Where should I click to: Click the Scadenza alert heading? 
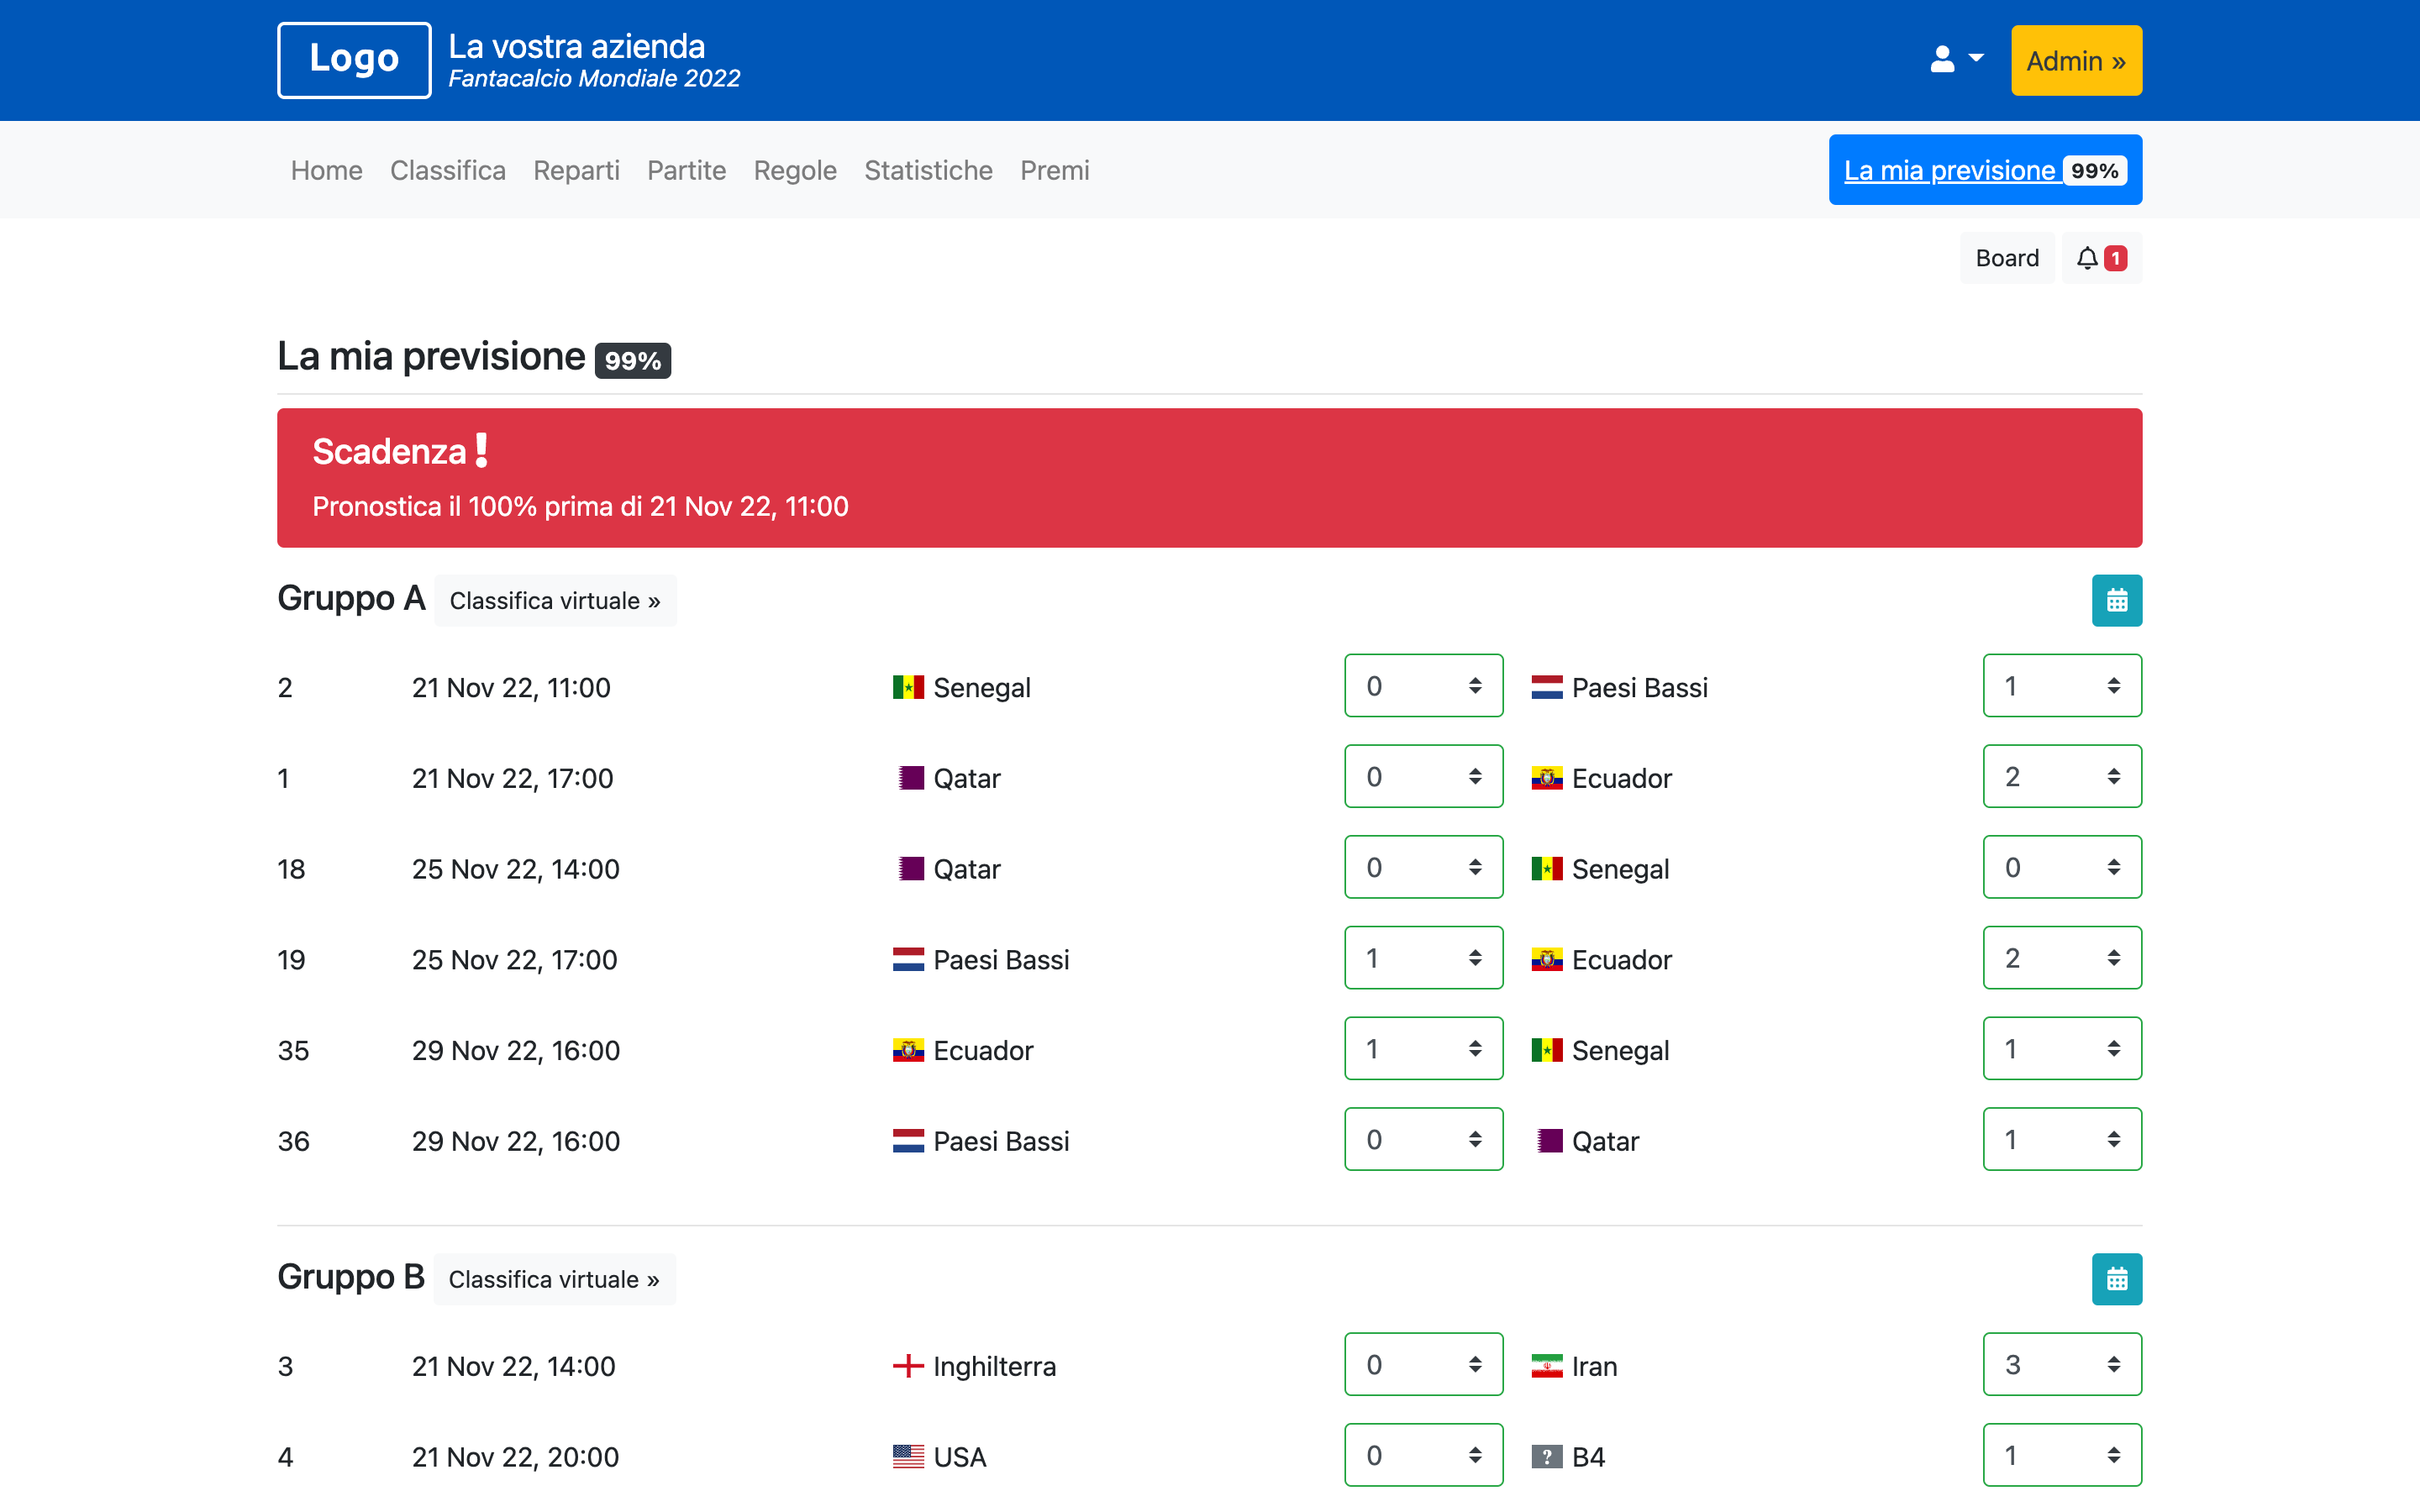click(400, 451)
